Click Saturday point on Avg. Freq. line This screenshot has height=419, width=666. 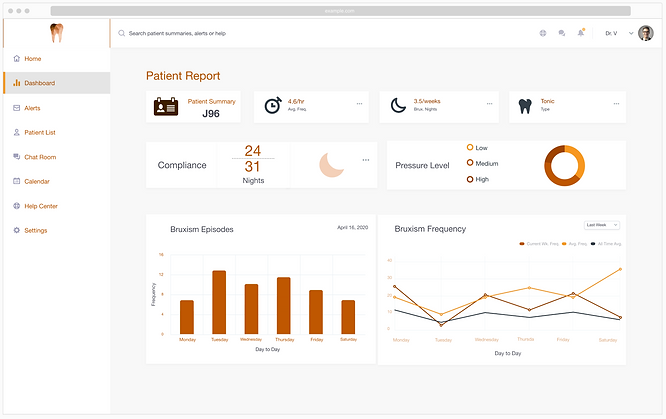point(620,269)
